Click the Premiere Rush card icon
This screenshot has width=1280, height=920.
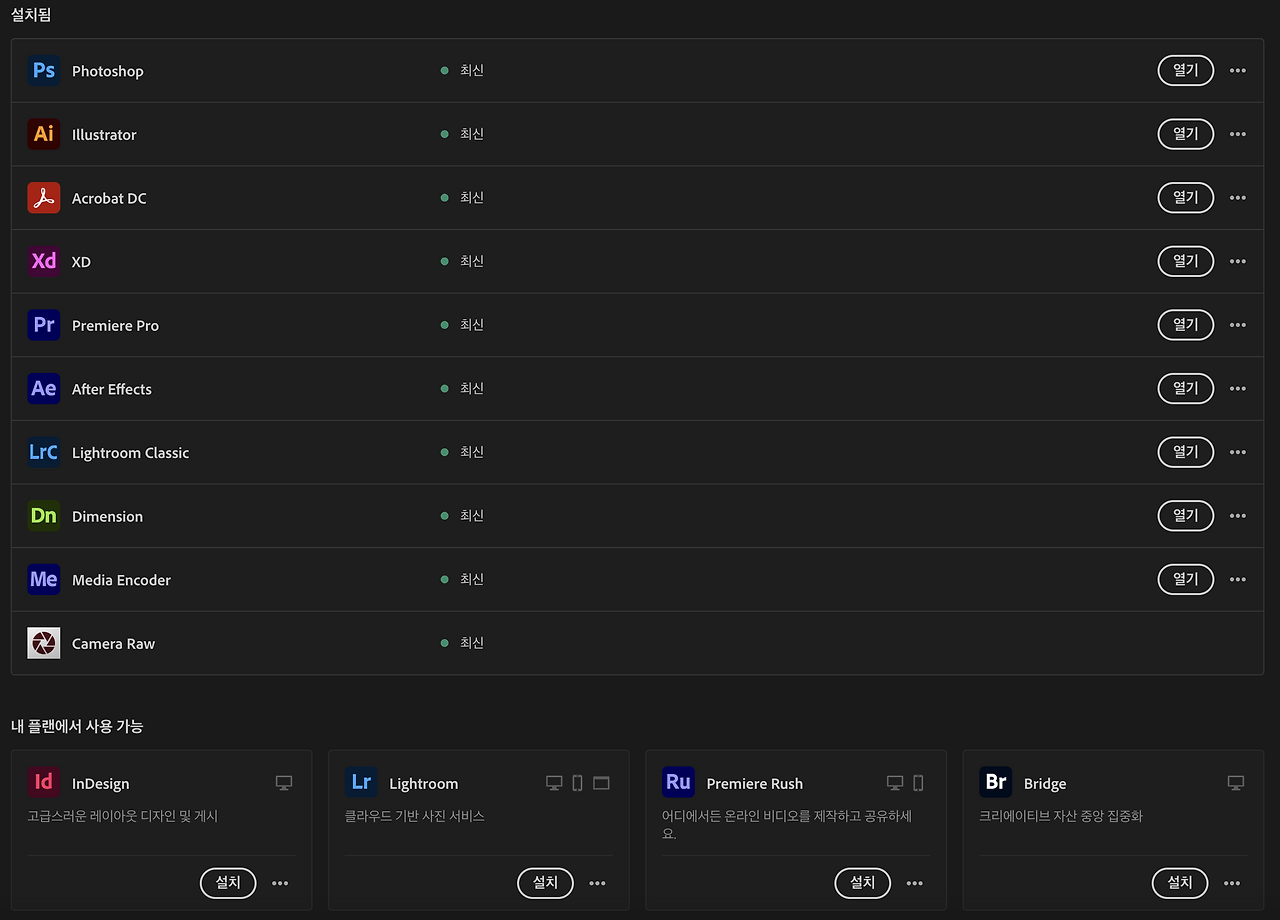pyautogui.click(x=678, y=783)
